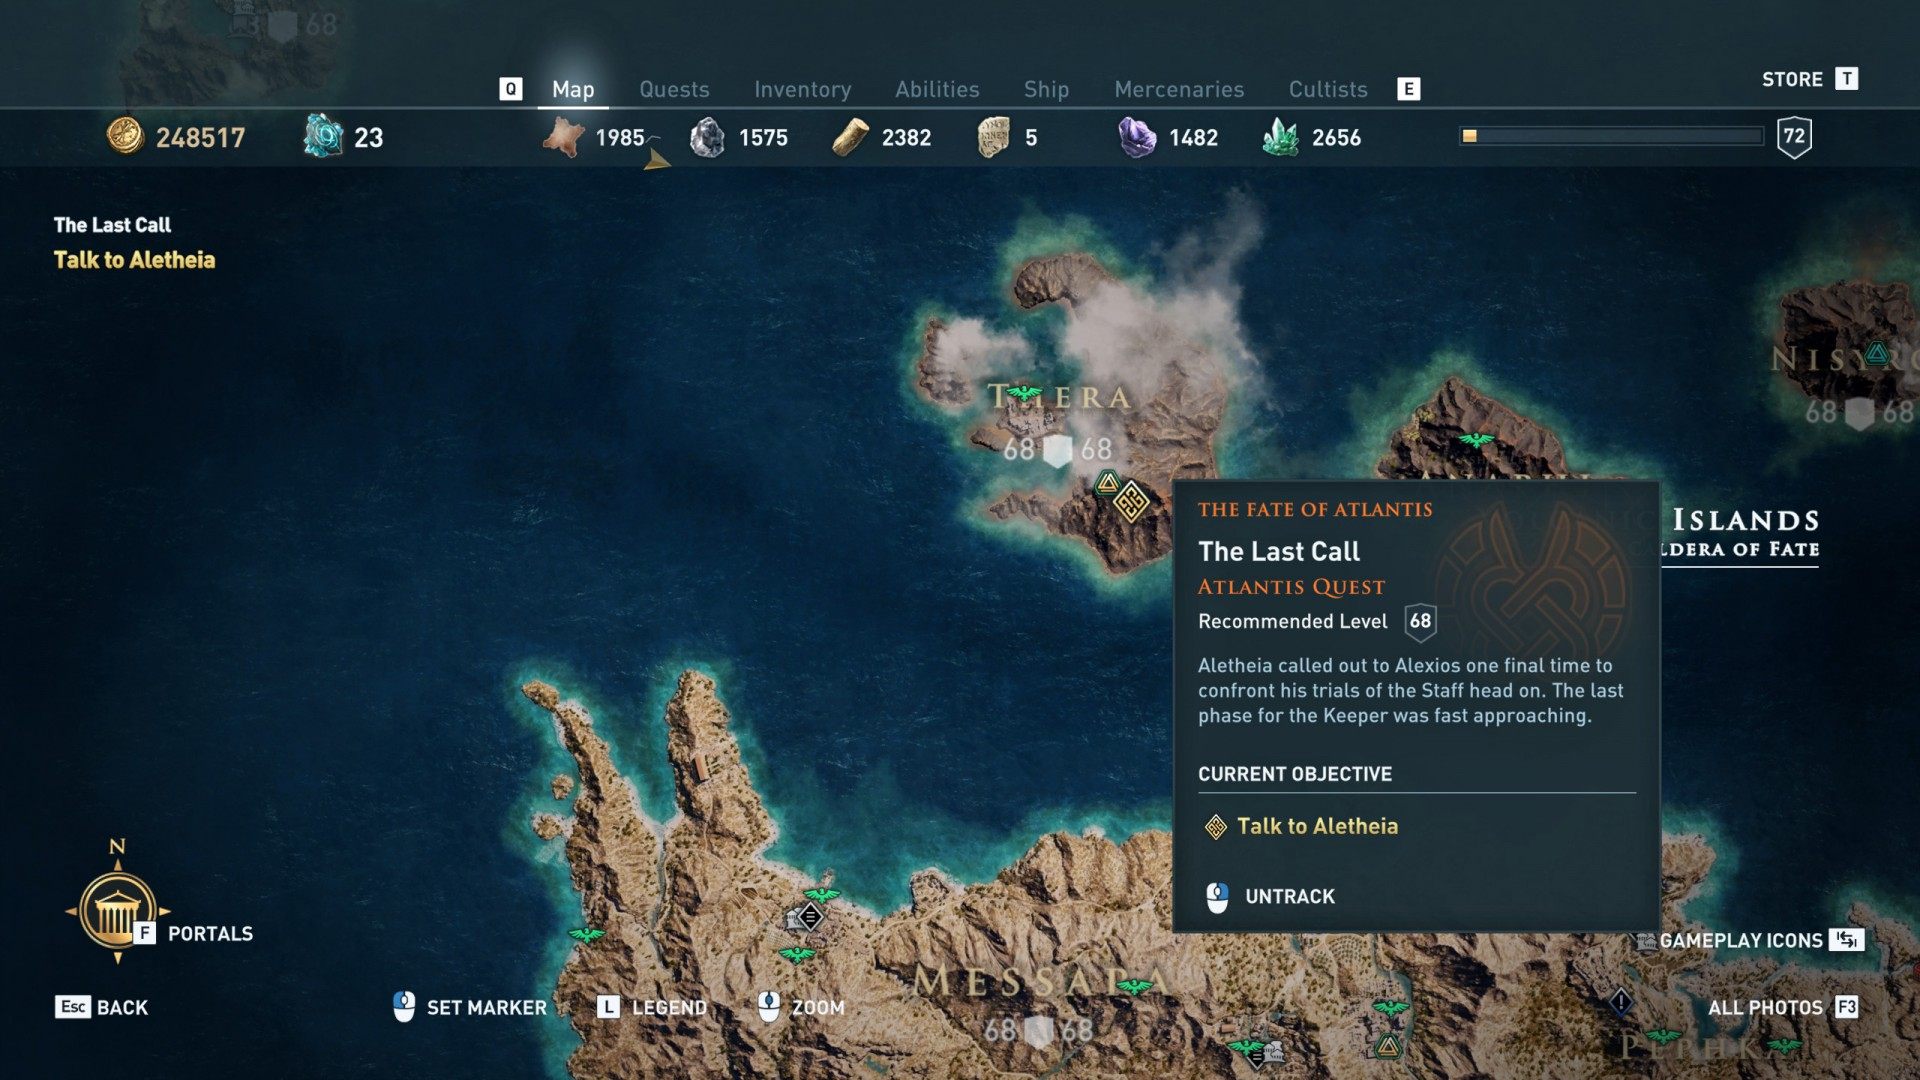Click the level 72 shield badge

pyautogui.click(x=1795, y=136)
